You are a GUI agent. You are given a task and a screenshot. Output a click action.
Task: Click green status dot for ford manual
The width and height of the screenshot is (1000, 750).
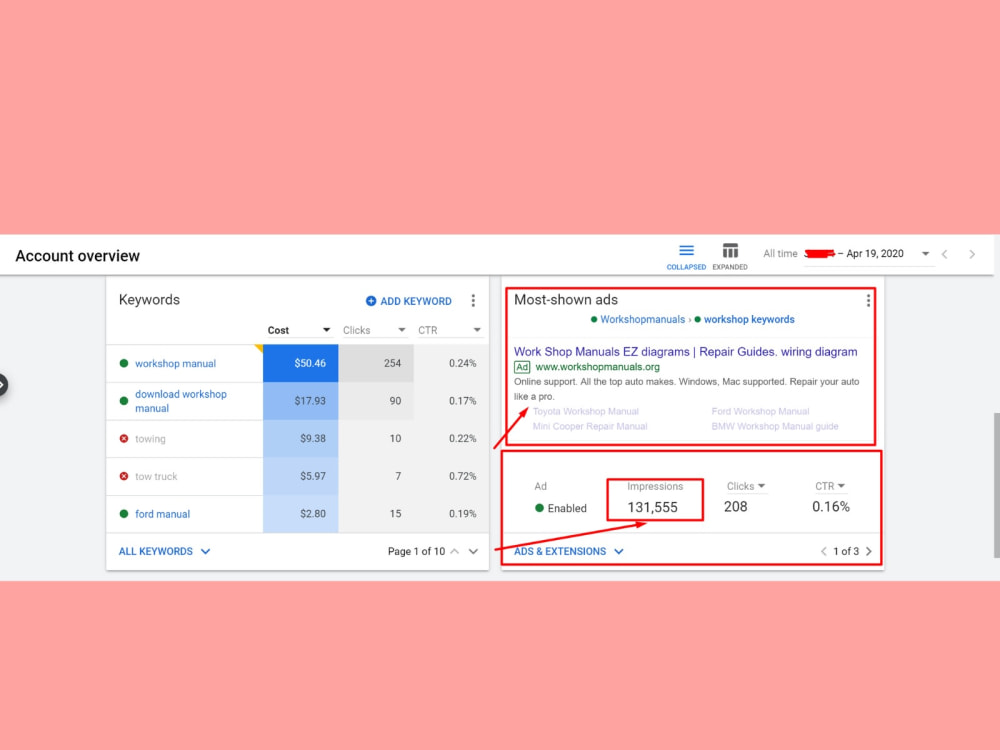pos(124,514)
